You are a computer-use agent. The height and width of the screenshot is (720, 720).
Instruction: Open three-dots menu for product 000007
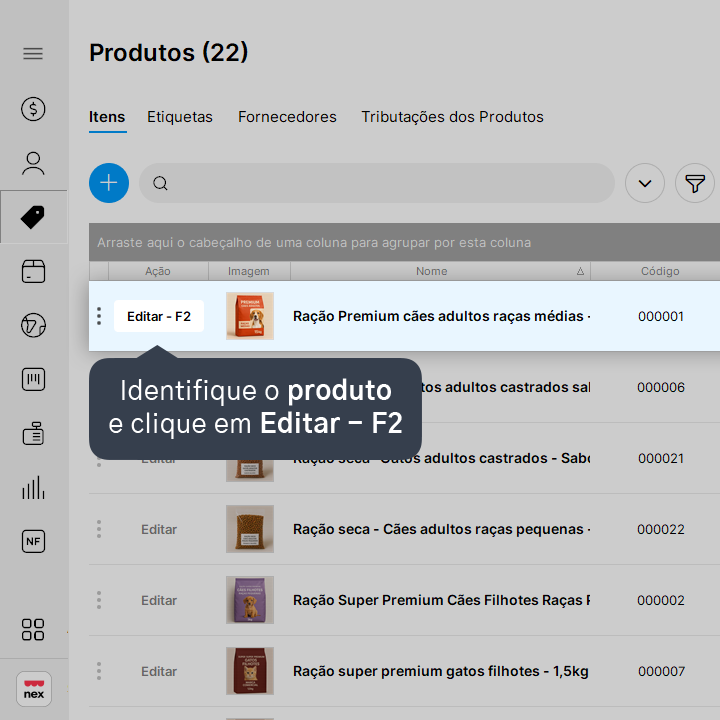pyautogui.click(x=99, y=671)
